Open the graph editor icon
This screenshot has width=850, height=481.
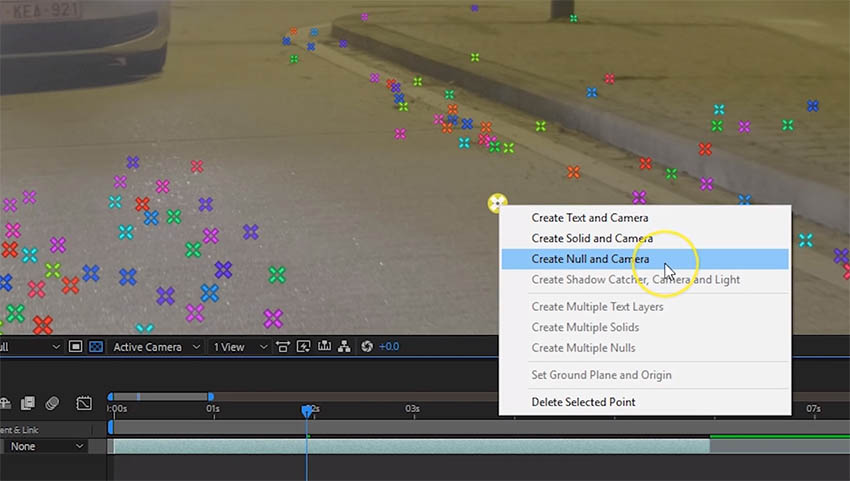(84, 403)
